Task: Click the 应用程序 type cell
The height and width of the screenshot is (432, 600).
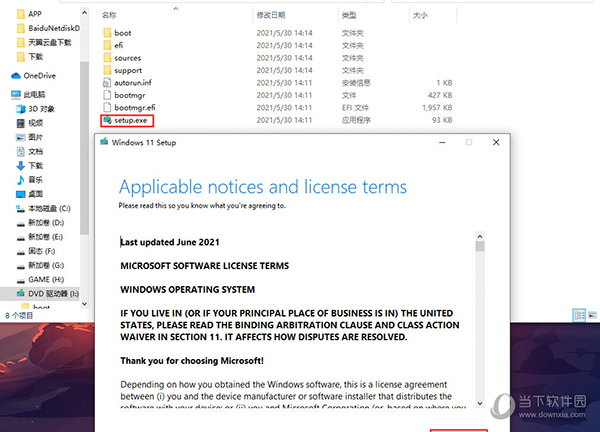Action: pyautogui.click(x=356, y=120)
